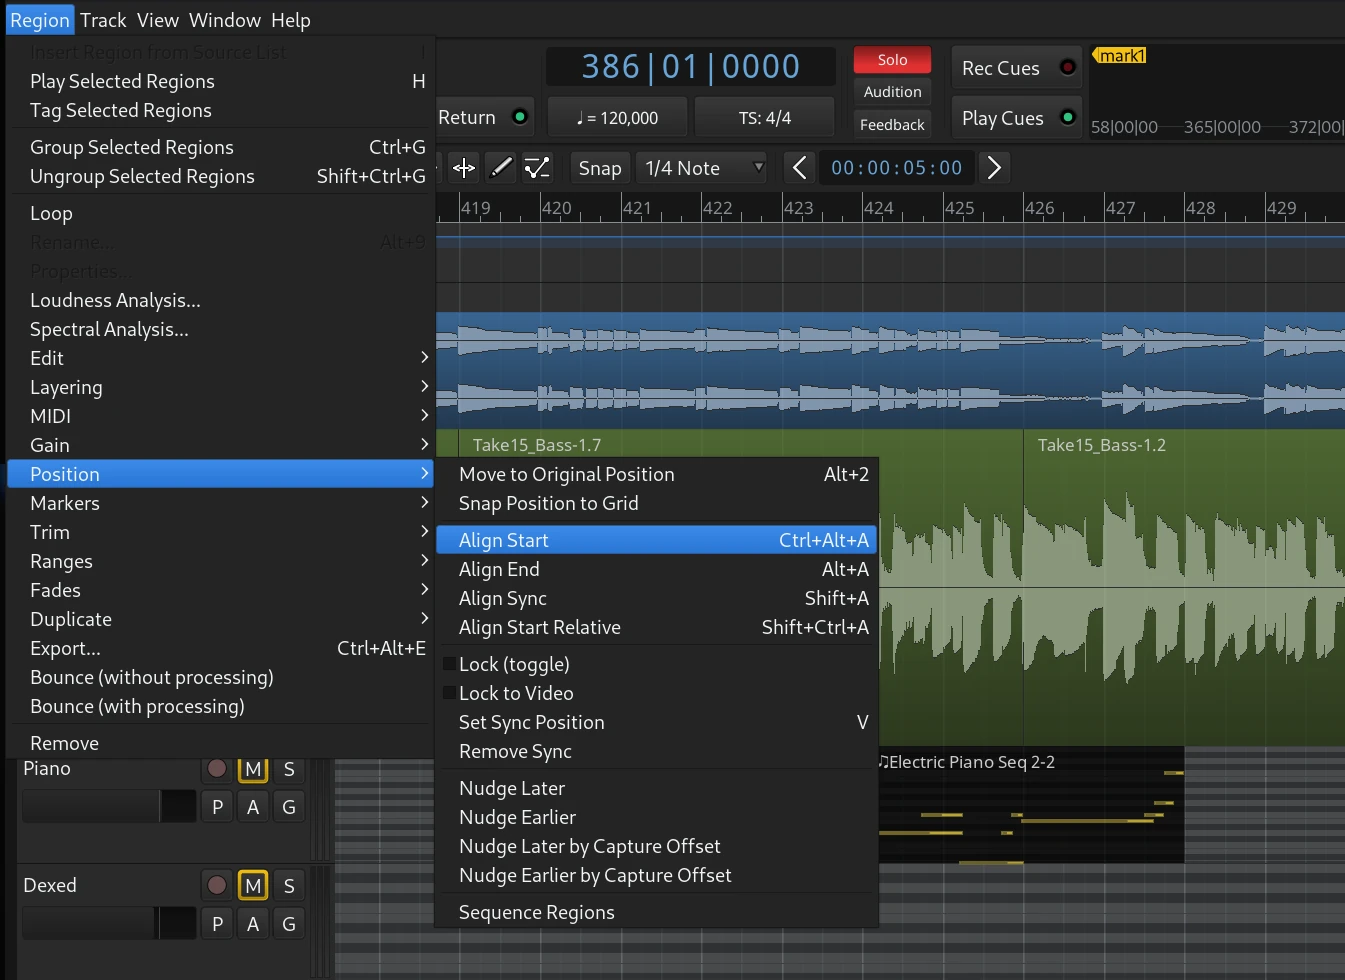Choose Align End menu item
The height and width of the screenshot is (980, 1345).
[x=657, y=569]
